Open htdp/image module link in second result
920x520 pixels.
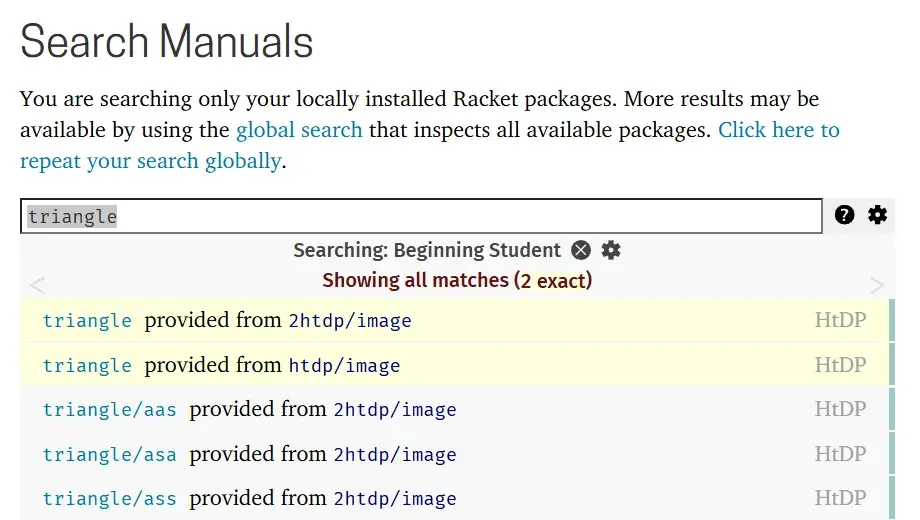344,366
